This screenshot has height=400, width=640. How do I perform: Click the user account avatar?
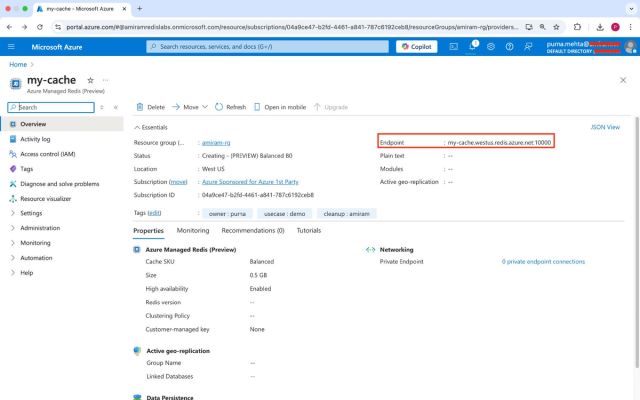tap(631, 47)
